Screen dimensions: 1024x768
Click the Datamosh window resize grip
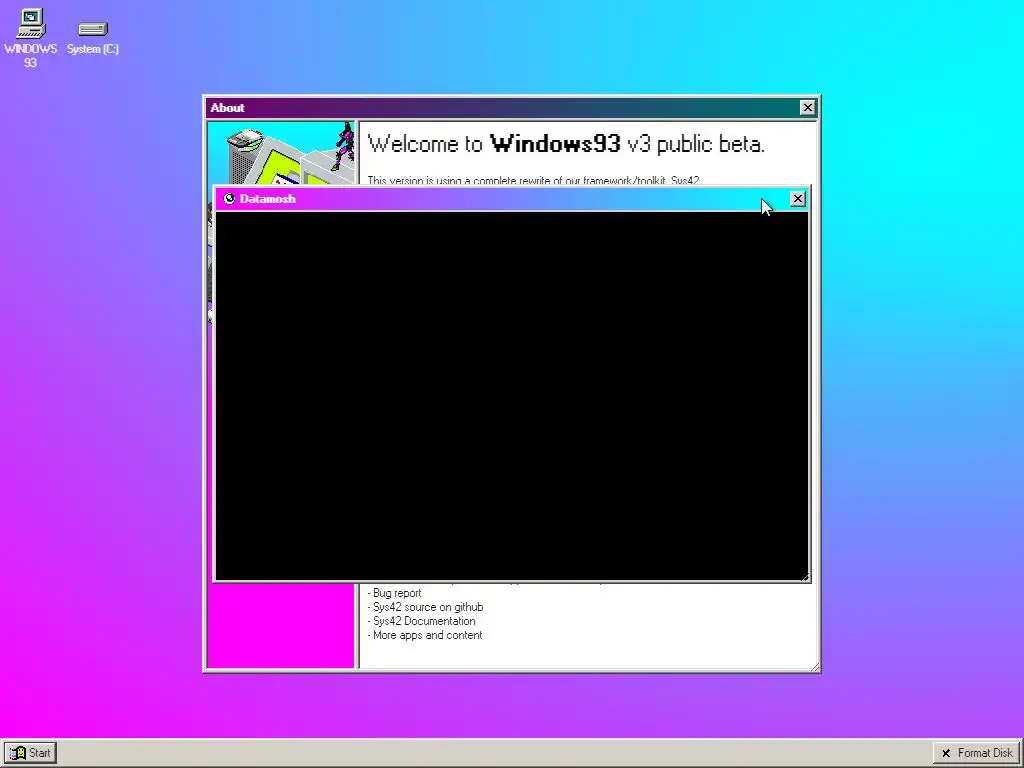(805, 577)
